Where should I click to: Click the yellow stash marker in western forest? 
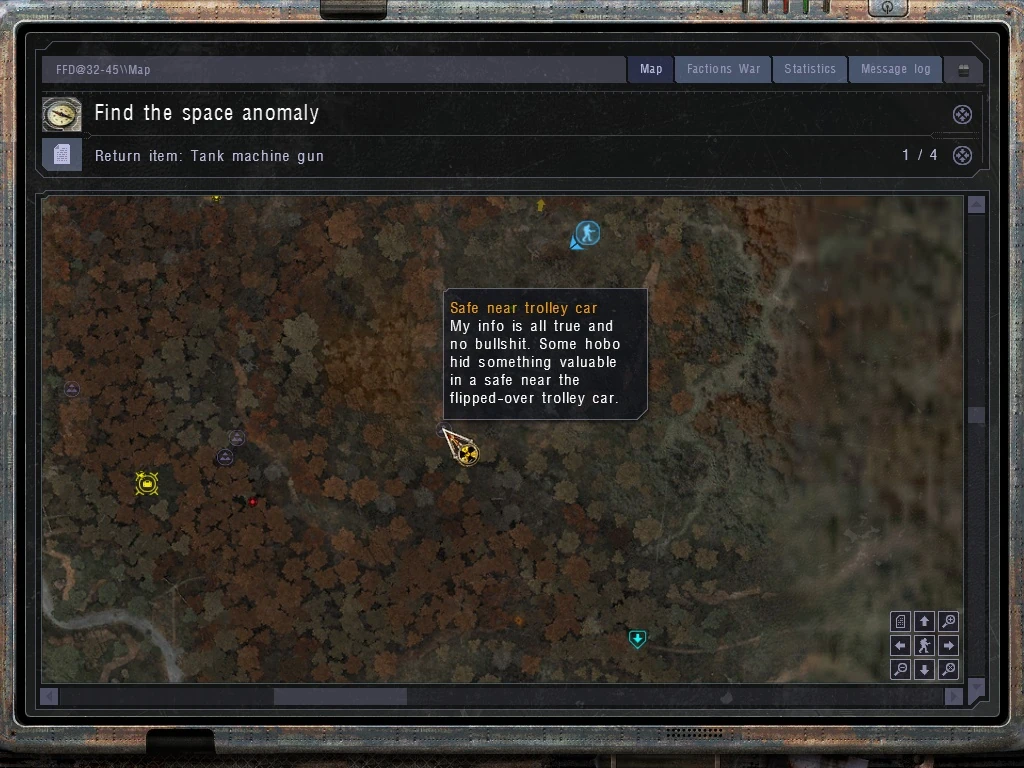147,483
